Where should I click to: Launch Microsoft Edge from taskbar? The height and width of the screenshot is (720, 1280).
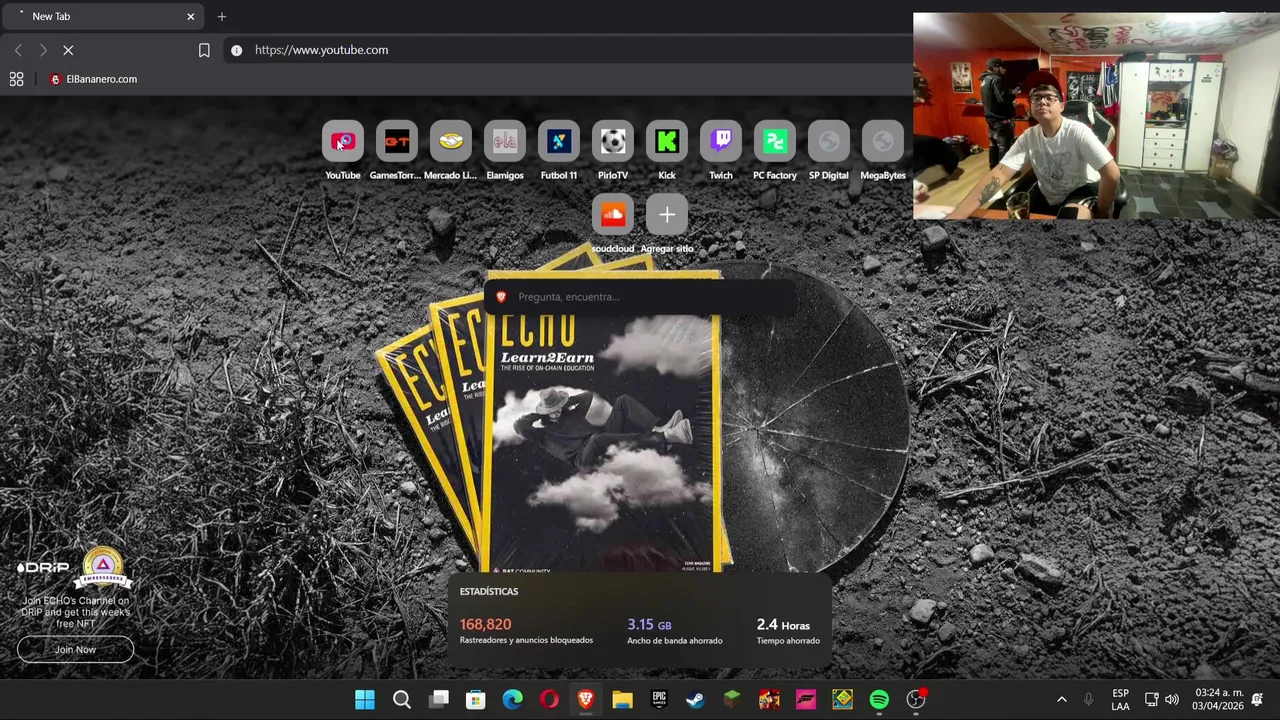pos(512,699)
